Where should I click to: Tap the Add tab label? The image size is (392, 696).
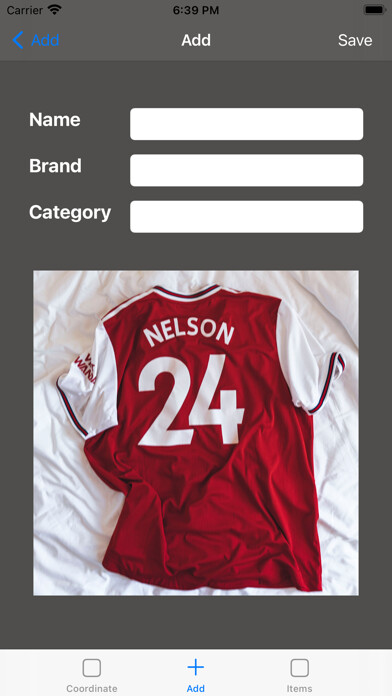point(195,688)
